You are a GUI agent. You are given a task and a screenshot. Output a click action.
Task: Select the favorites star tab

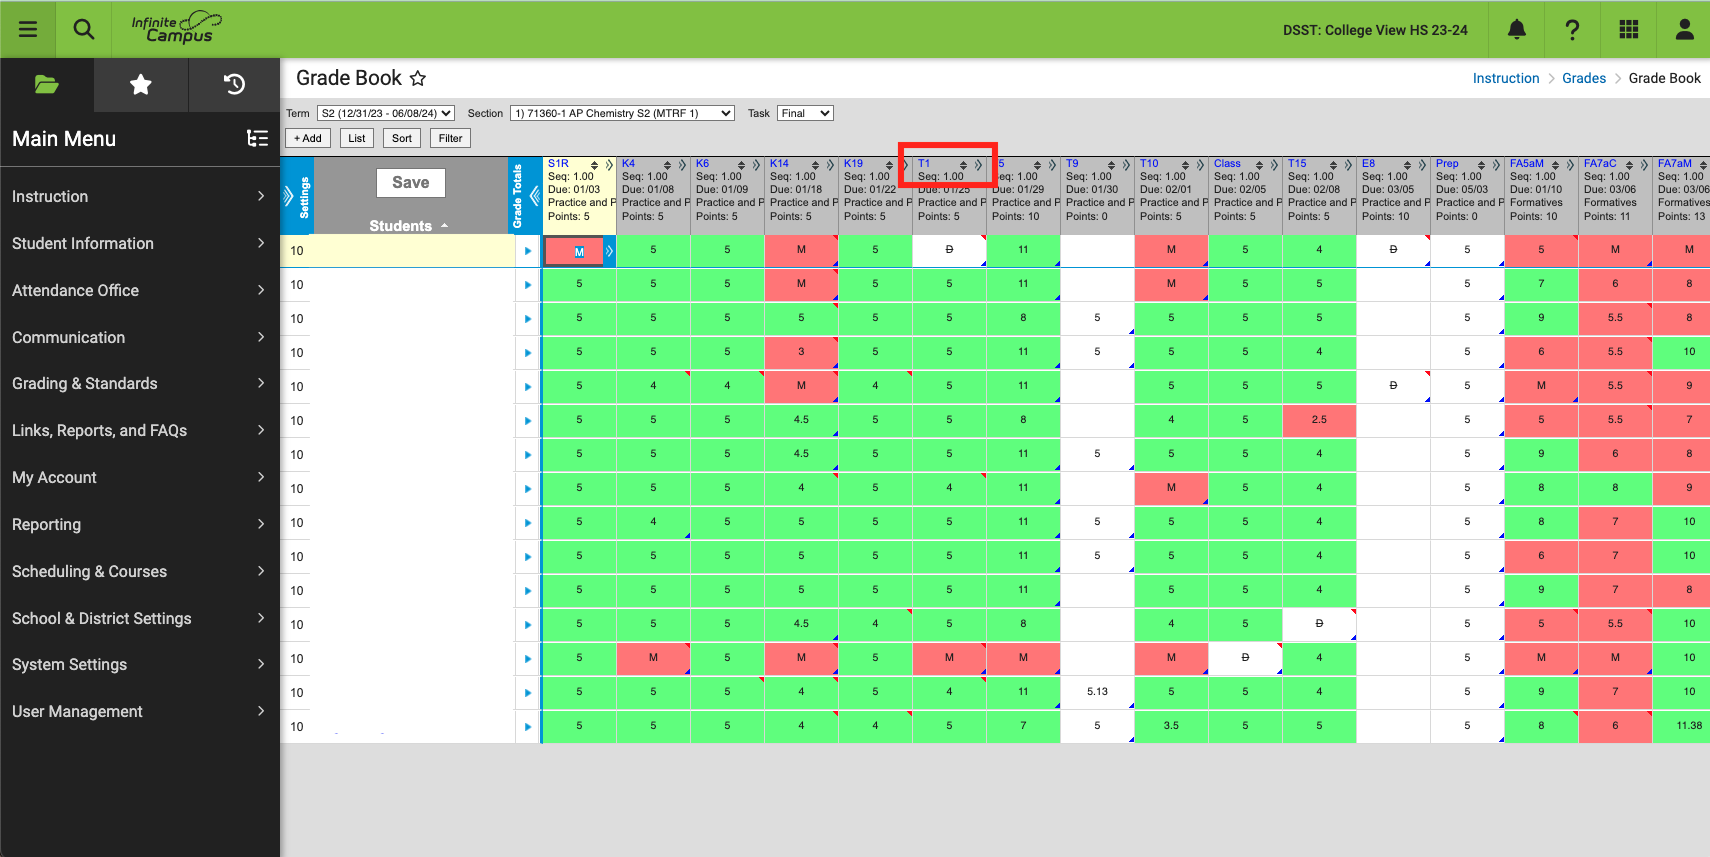(x=140, y=84)
